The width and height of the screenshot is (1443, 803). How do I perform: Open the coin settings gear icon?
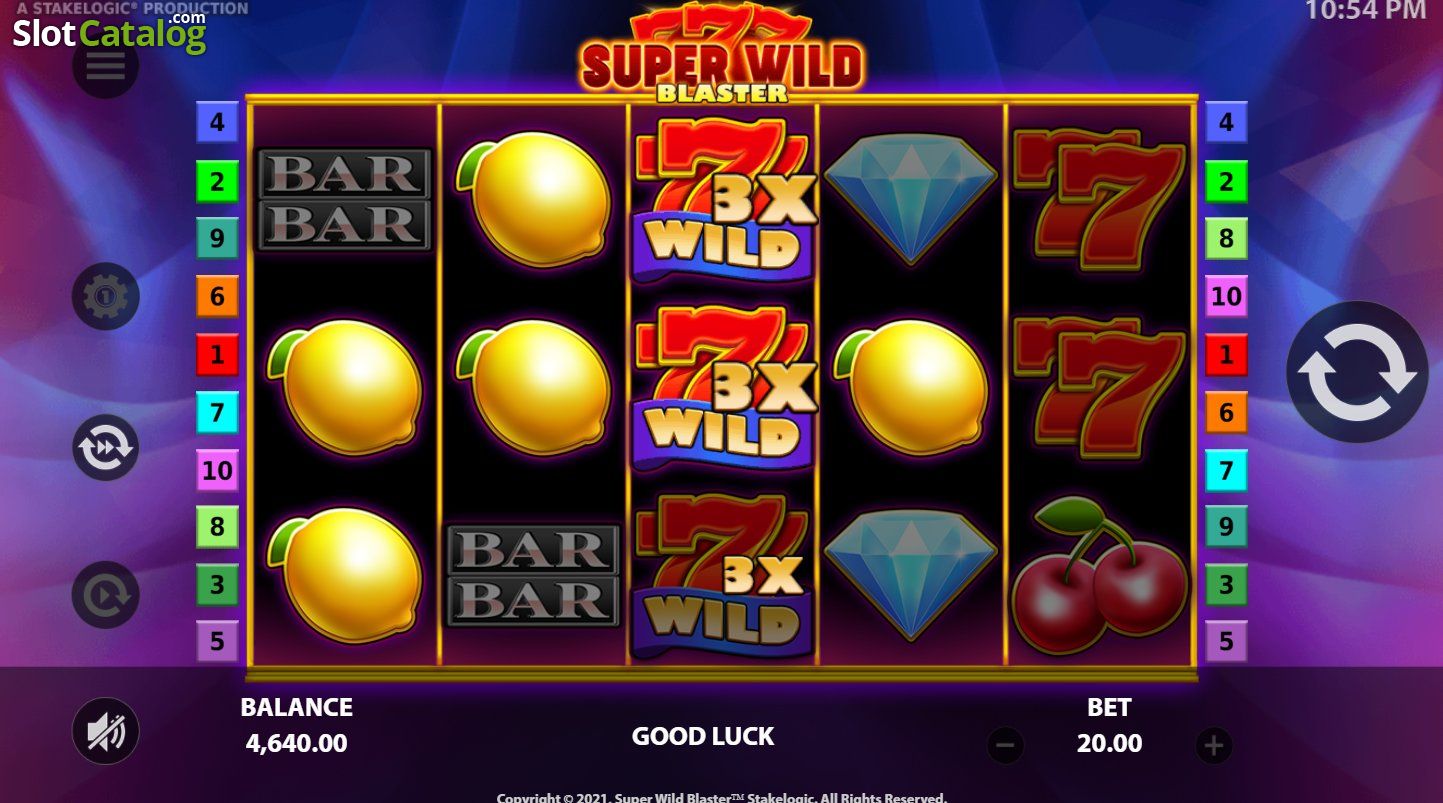[x=105, y=297]
